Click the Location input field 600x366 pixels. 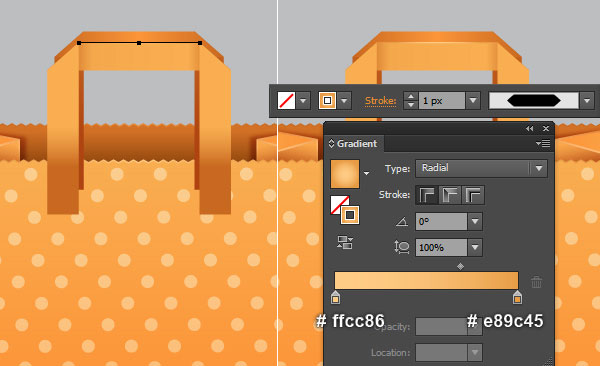point(442,353)
